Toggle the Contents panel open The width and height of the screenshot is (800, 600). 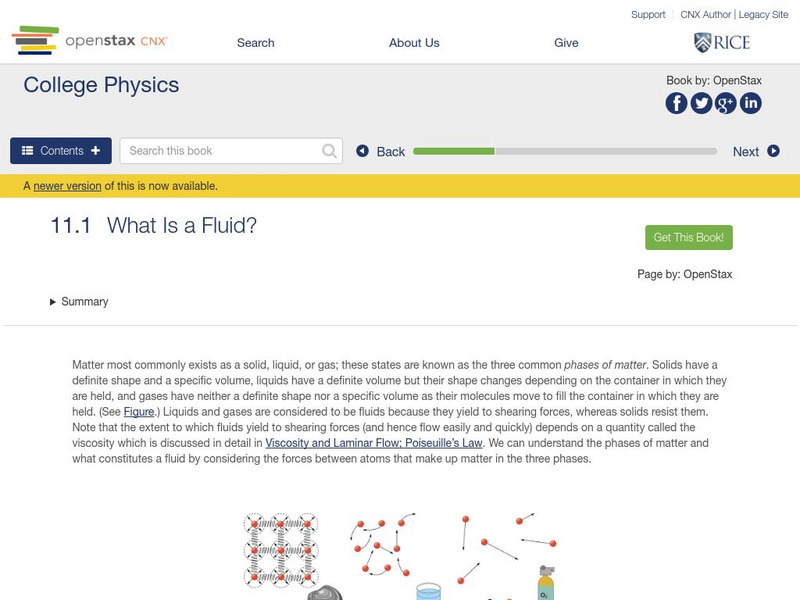click(x=61, y=151)
